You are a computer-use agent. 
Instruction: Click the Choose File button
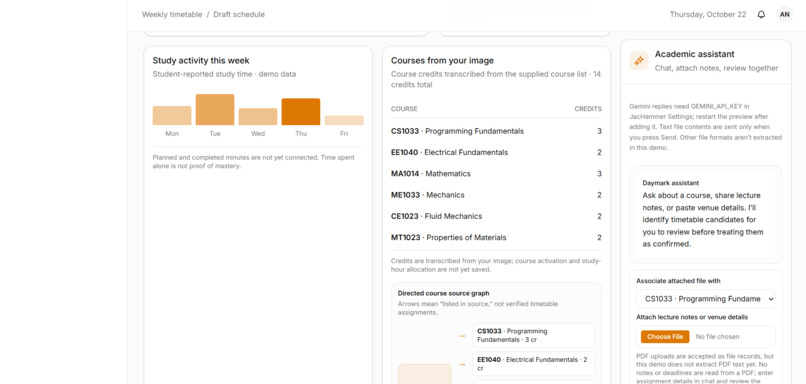665,337
